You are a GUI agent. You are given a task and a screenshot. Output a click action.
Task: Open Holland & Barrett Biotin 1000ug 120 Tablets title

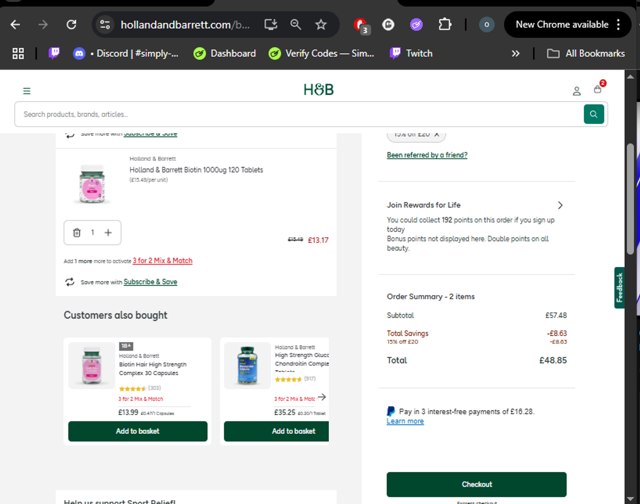coord(196,170)
